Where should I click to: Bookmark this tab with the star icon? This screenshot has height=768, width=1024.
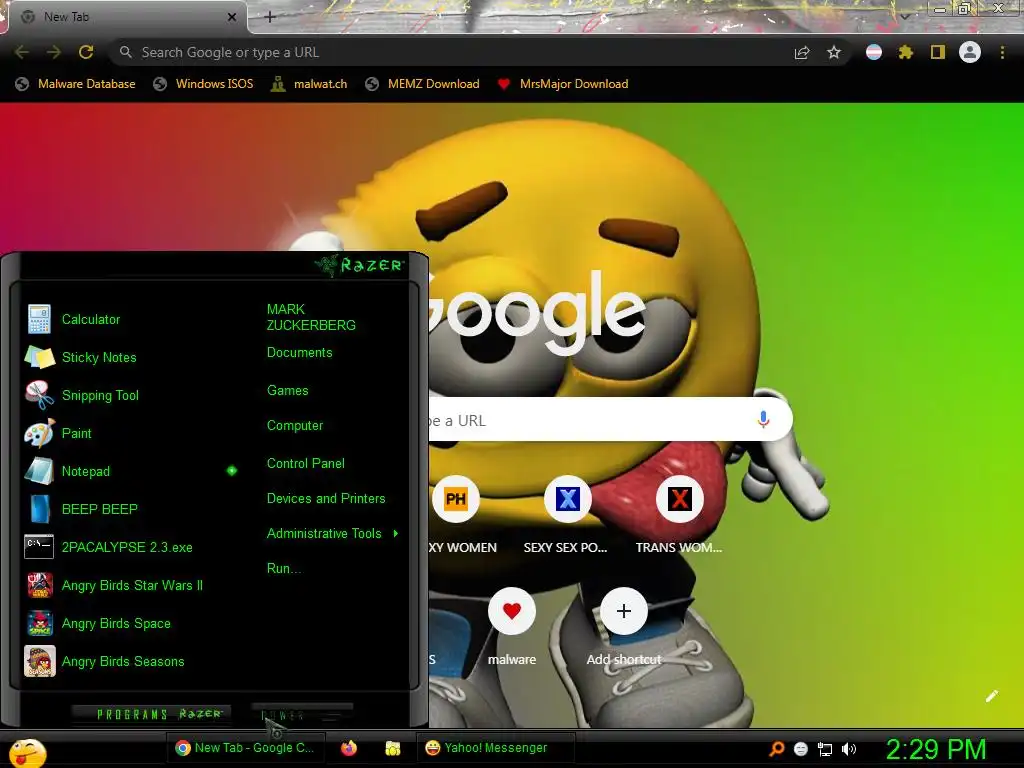[834, 52]
